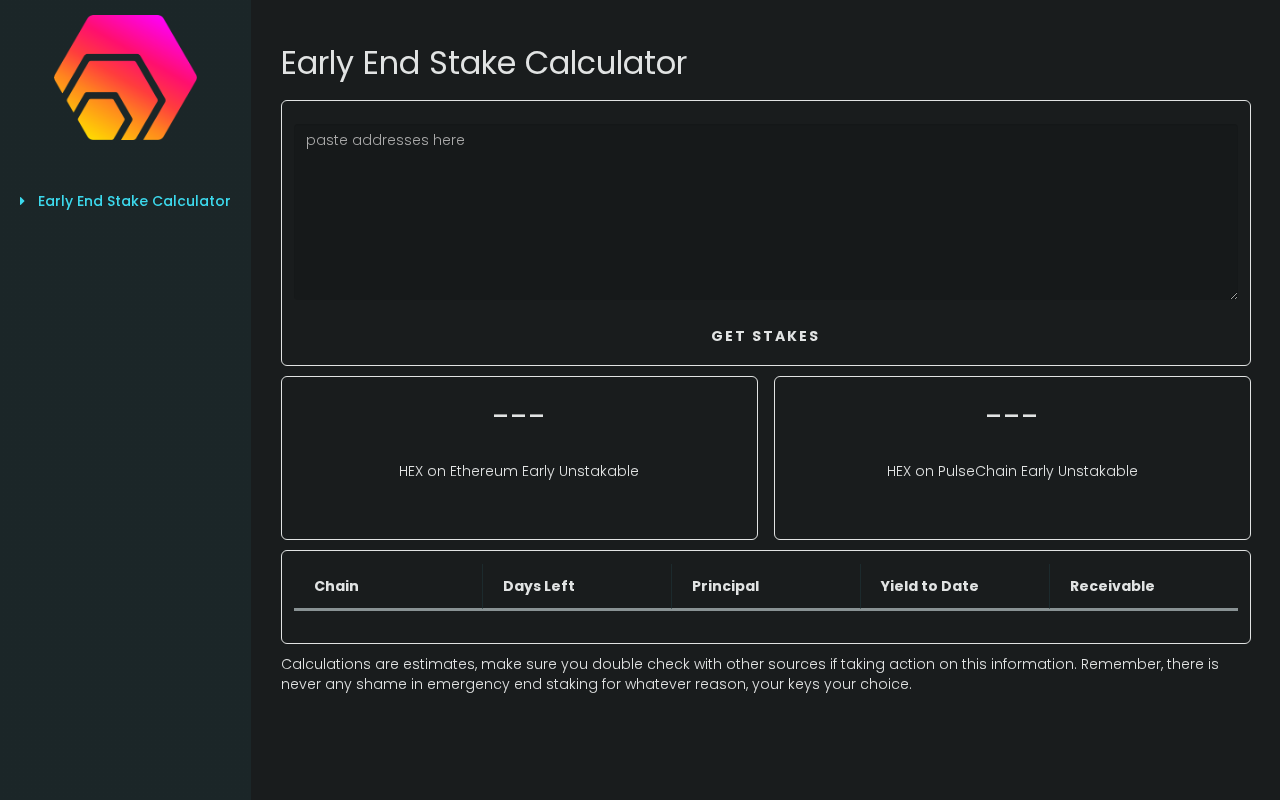
Task: Click the caret arrow beside the sidebar link
Action: point(22,201)
